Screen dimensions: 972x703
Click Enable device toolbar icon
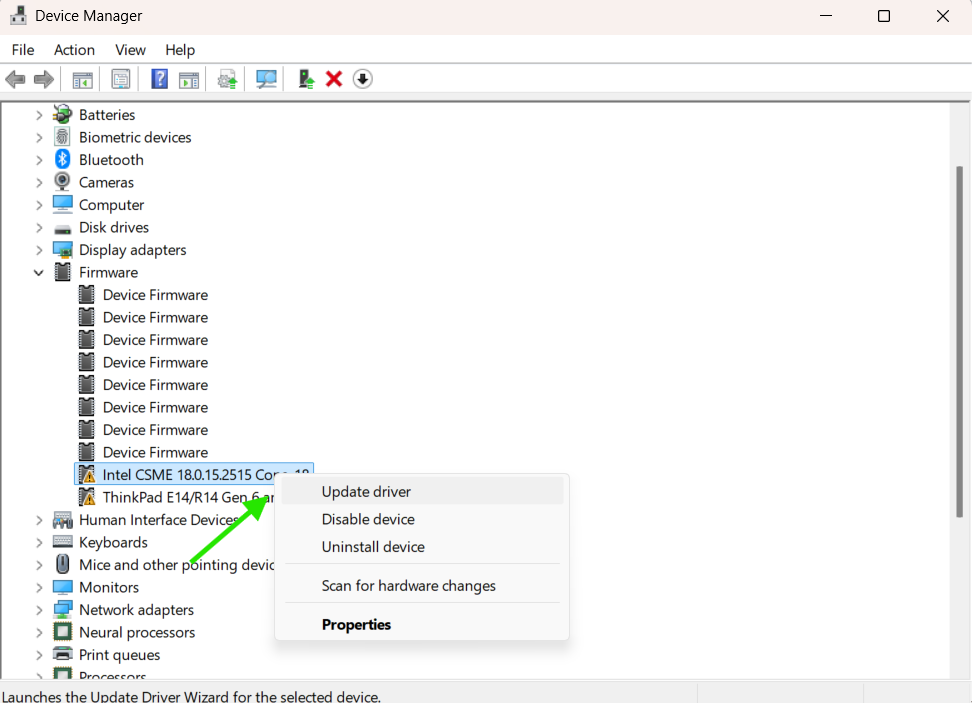pos(306,79)
